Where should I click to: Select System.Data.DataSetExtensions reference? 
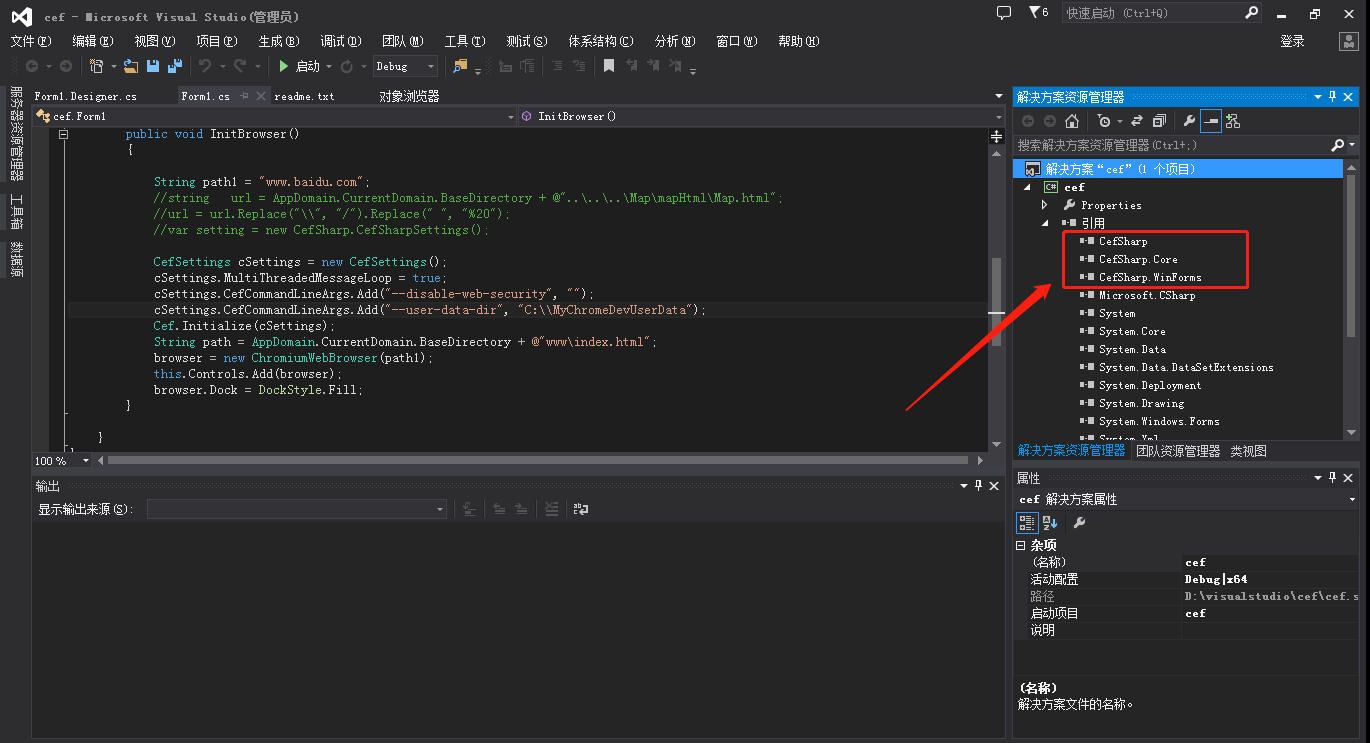pyautogui.click(x=1186, y=367)
